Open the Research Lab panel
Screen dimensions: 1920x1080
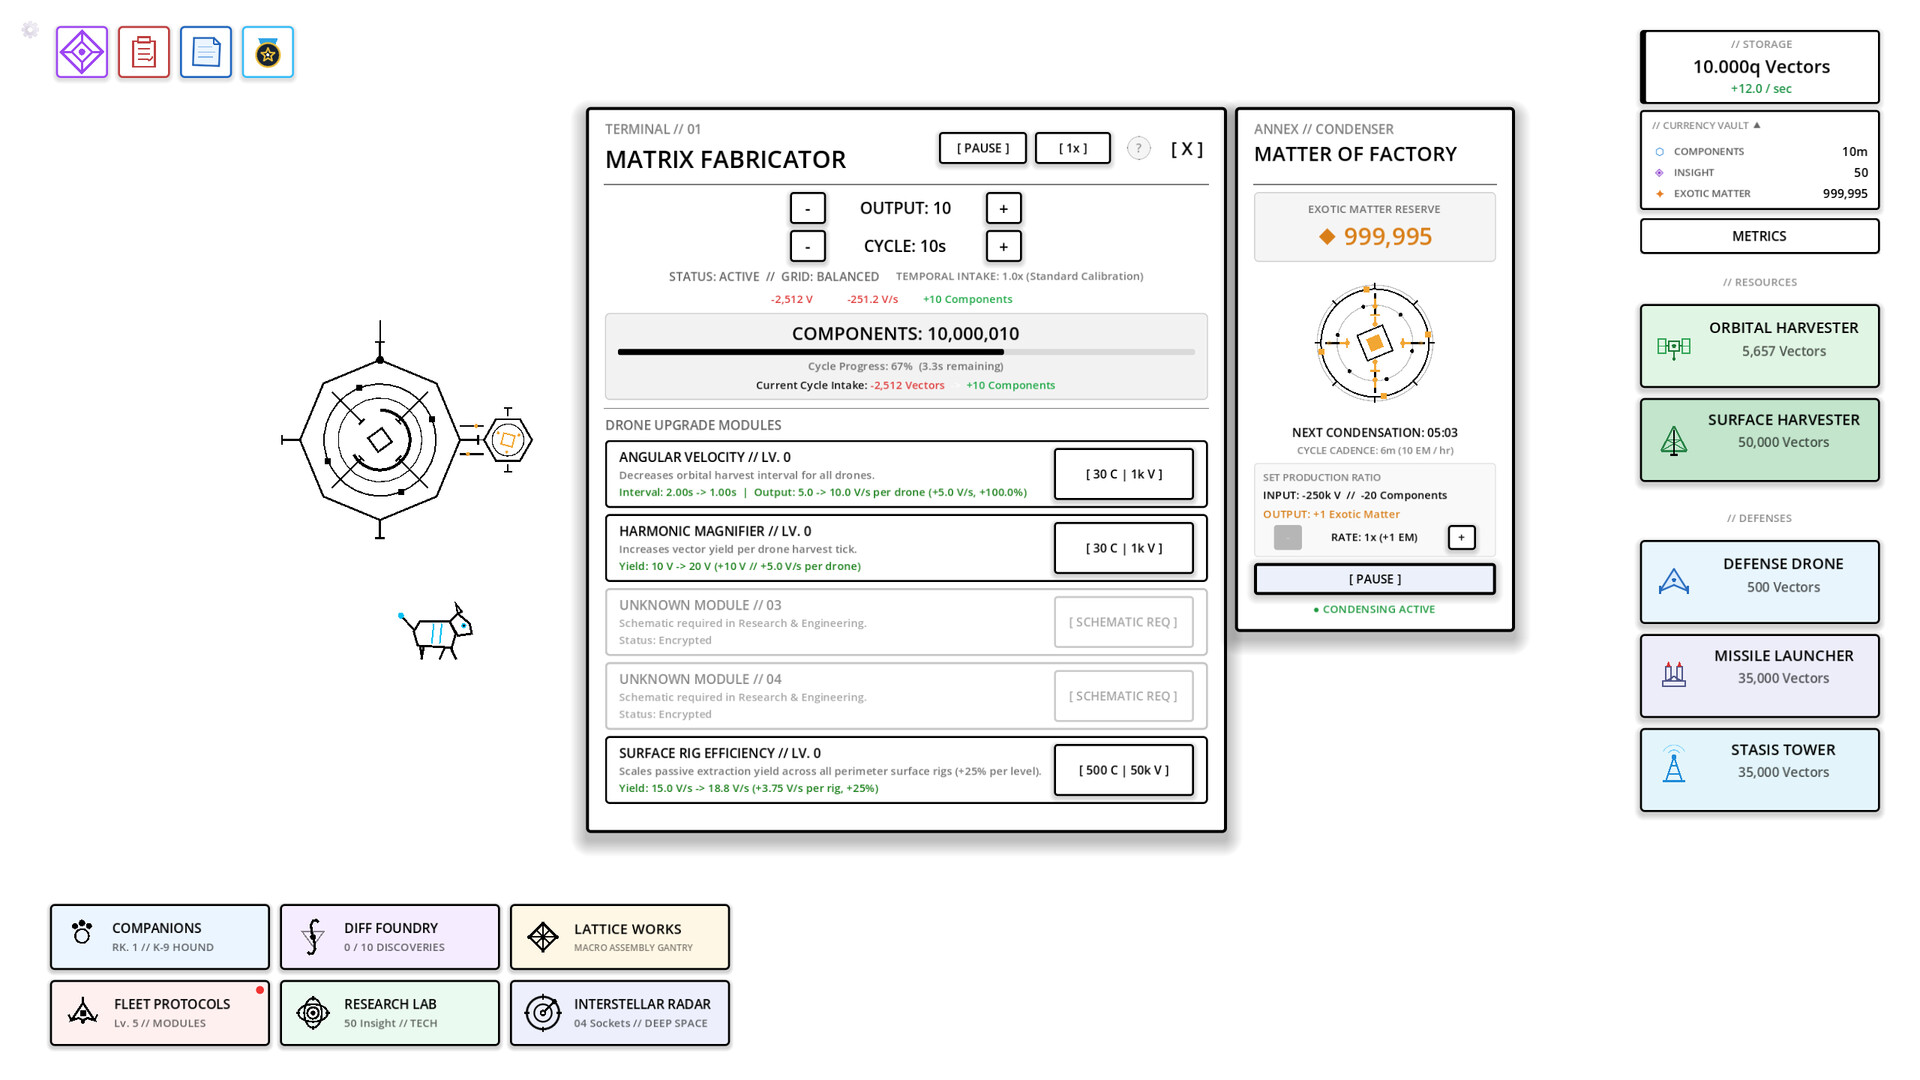(390, 1013)
